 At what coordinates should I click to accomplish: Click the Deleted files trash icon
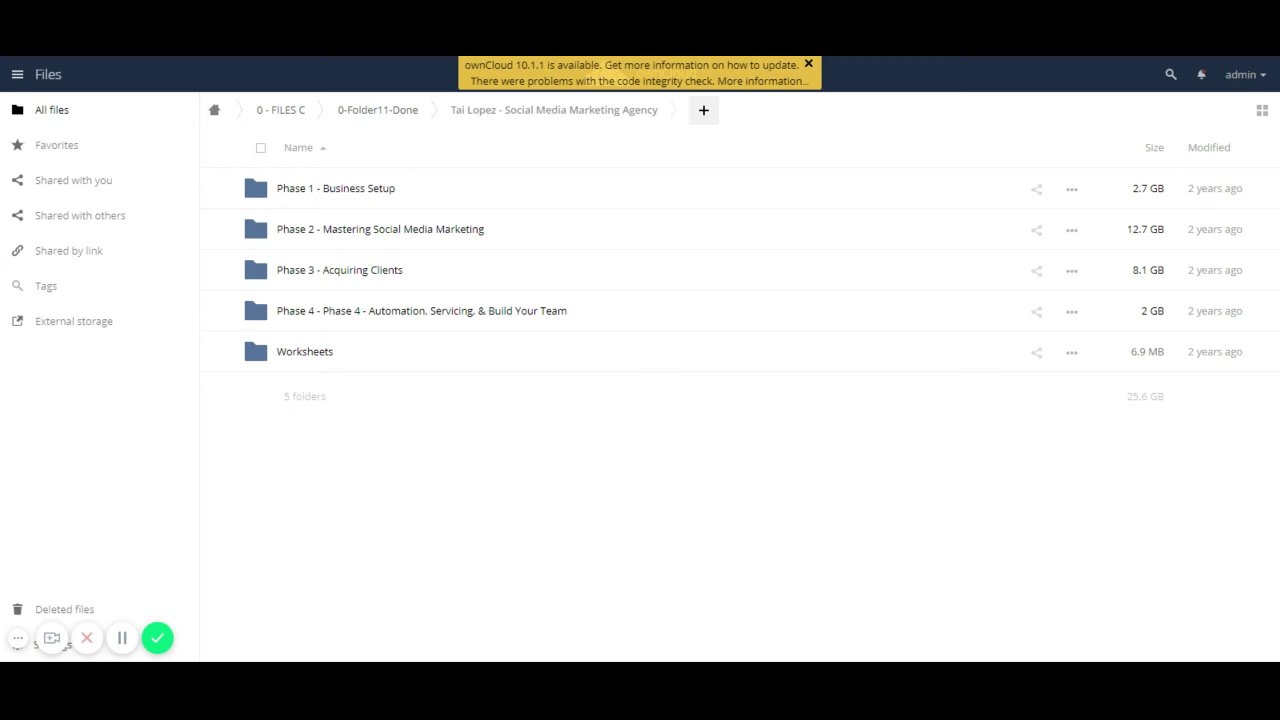coord(17,609)
